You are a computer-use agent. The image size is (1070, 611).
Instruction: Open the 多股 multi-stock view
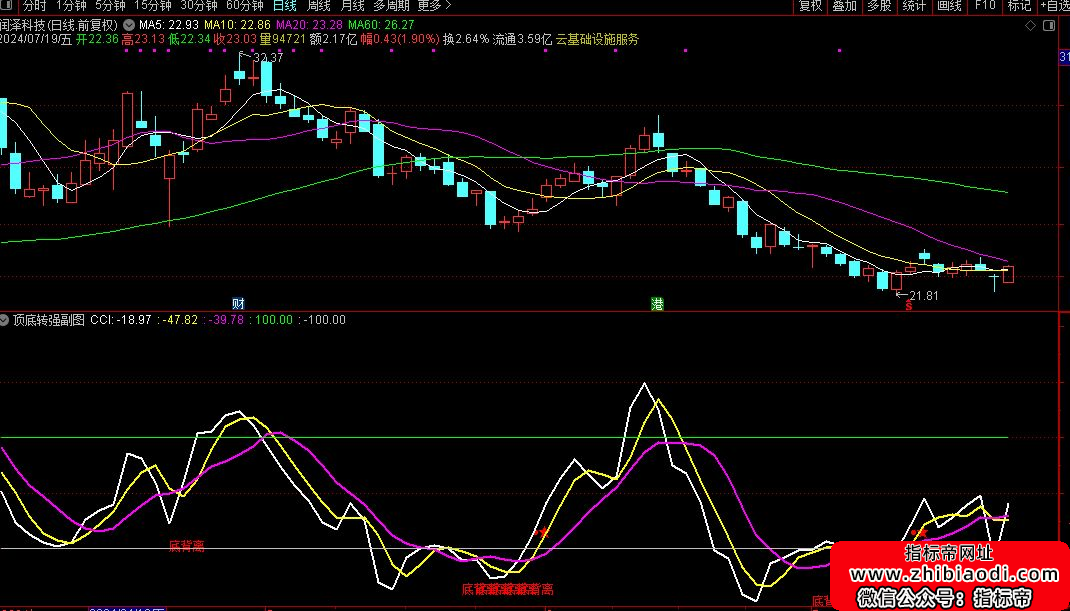pos(880,6)
